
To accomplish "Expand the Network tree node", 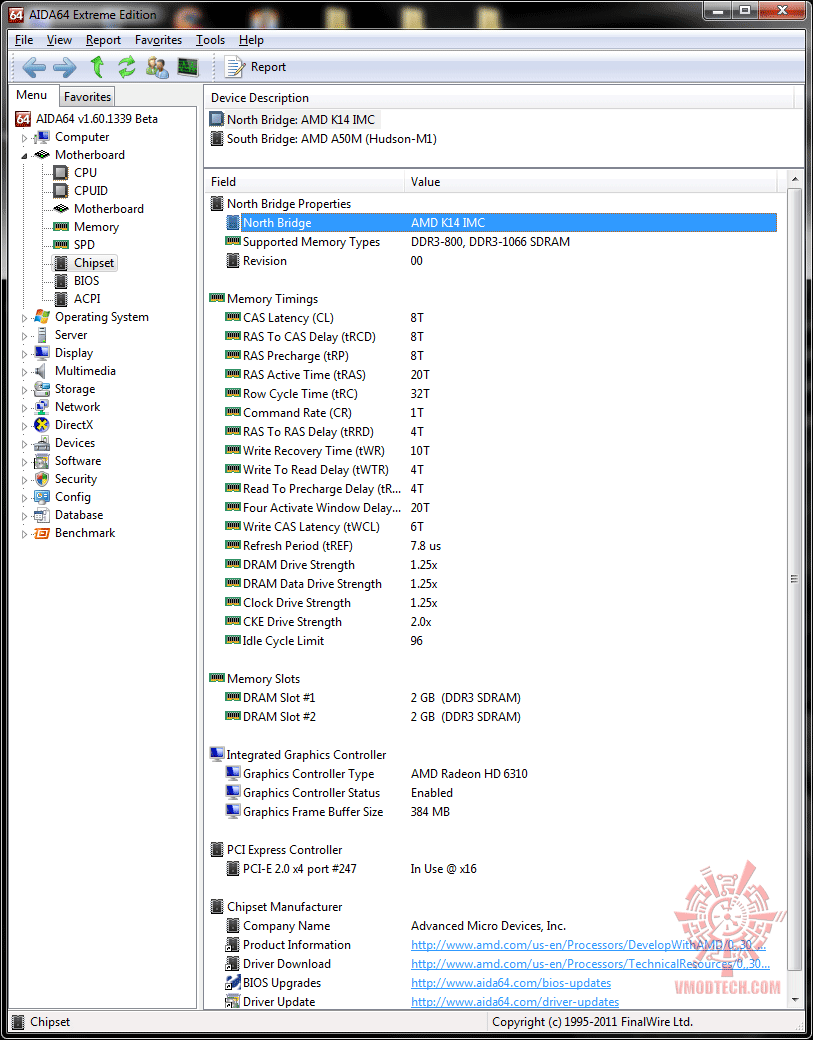I will 25,407.
